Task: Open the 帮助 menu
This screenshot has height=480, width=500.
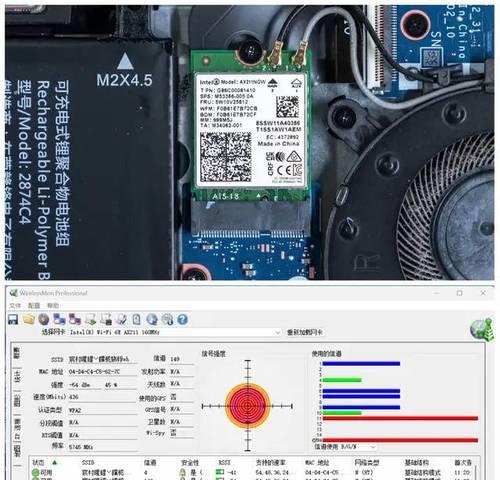Action: click(53, 305)
